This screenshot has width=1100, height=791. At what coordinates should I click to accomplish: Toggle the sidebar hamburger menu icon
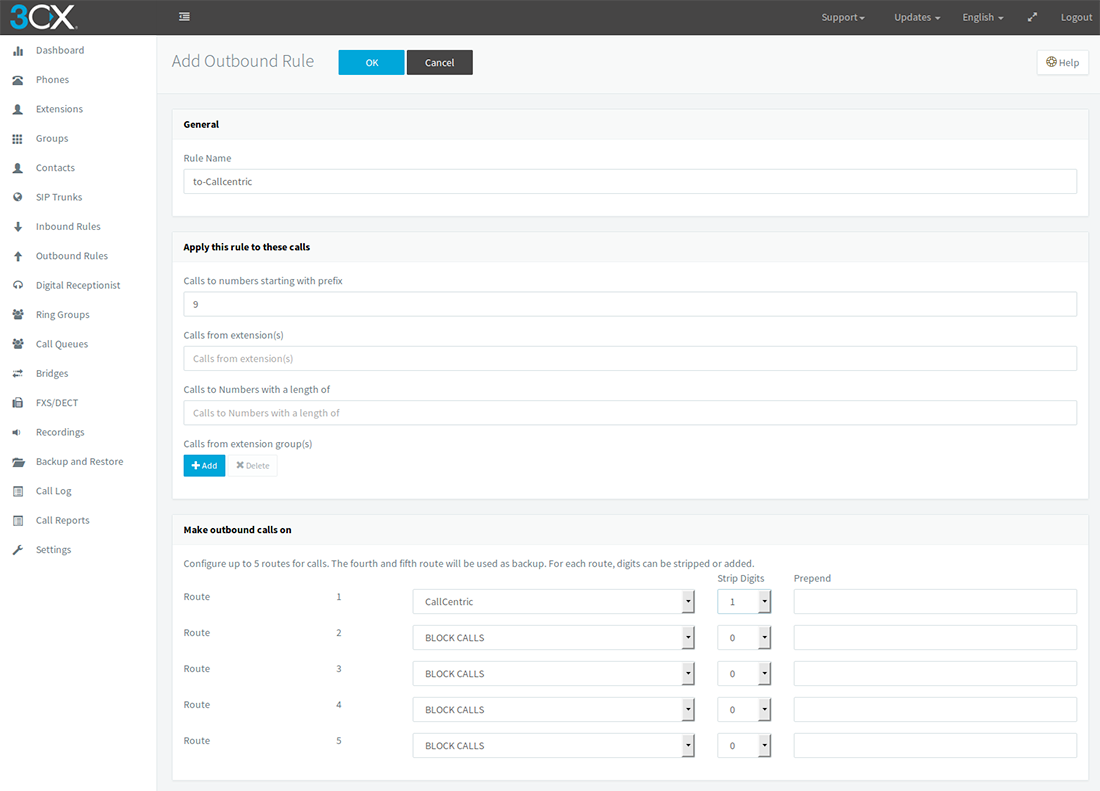click(x=184, y=17)
